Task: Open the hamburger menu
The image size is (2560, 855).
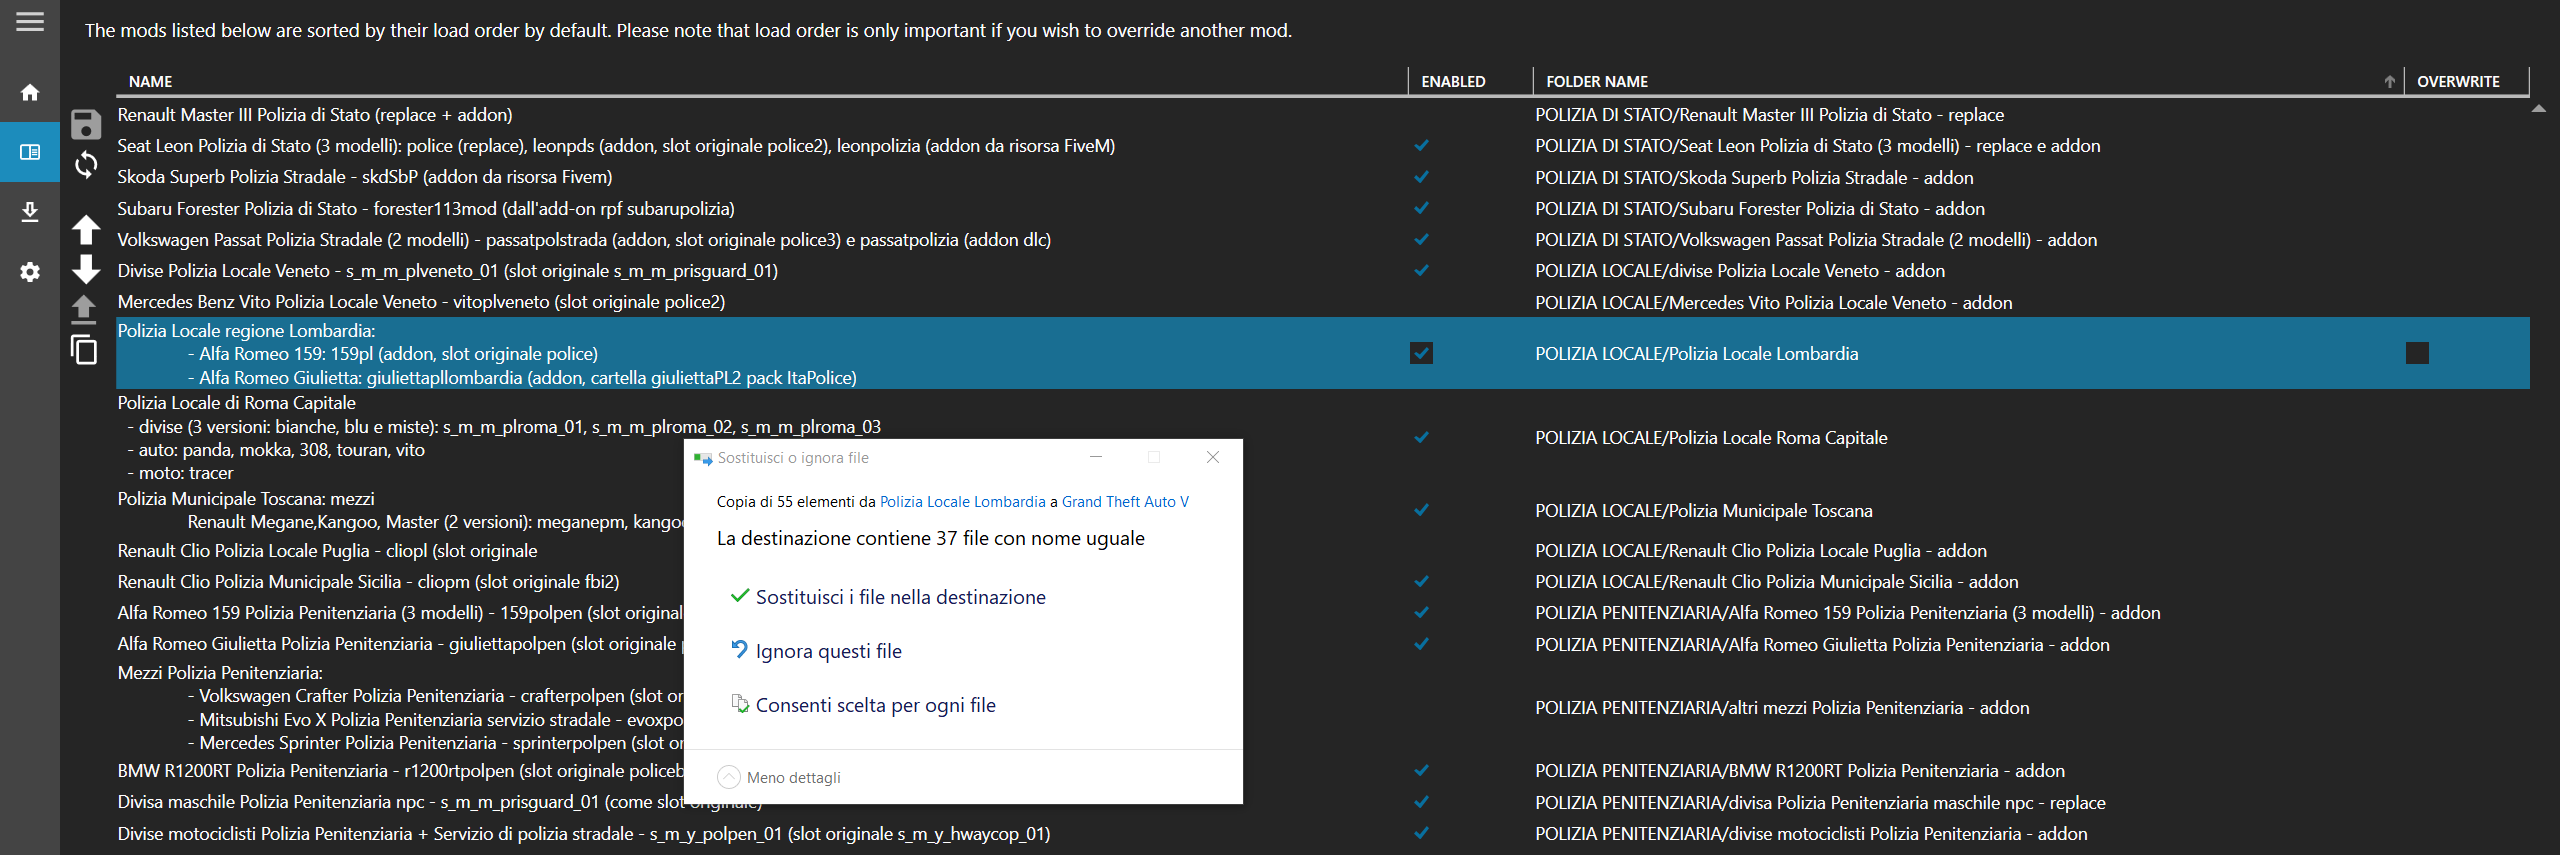Action: click(x=30, y=22)
